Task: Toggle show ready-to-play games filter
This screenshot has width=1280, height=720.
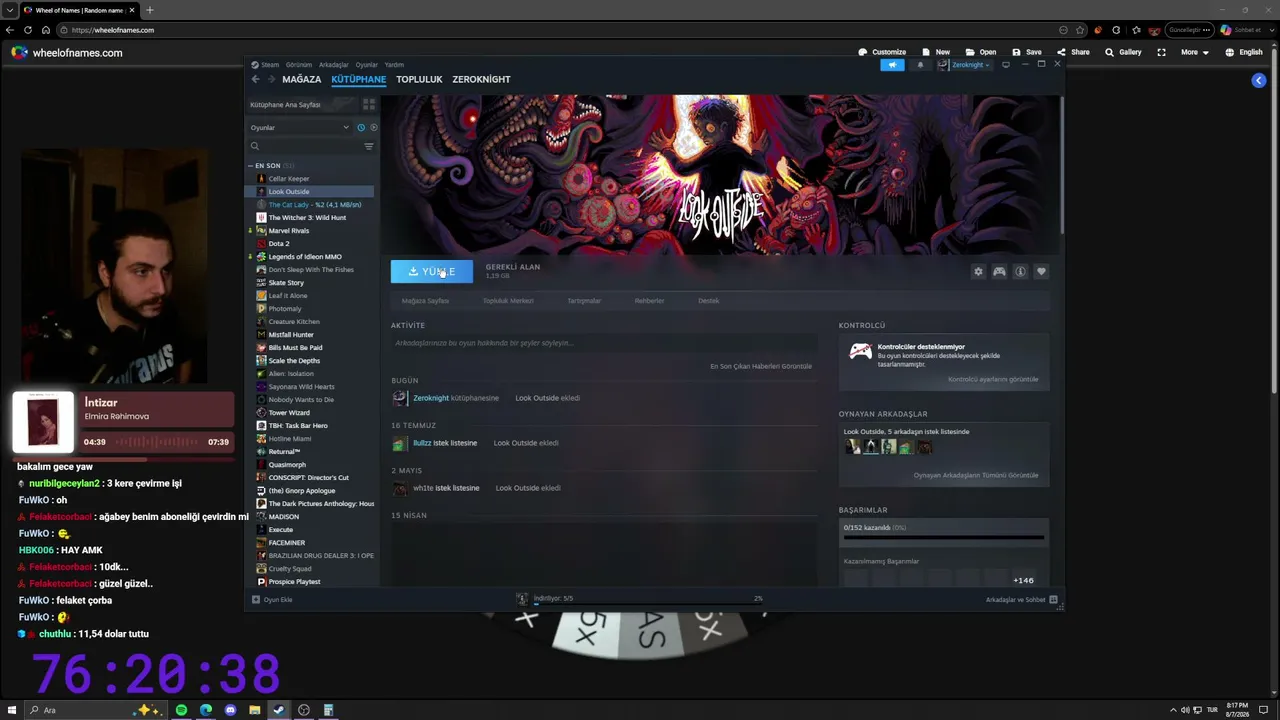Action: point(374,127)
